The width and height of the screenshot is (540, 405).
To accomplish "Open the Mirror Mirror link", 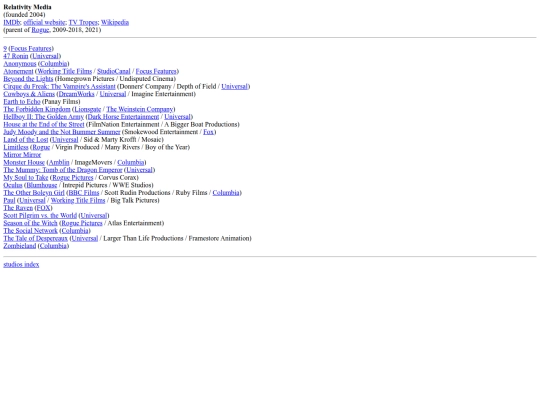I will pyautogui.click(x=22, y=155).
